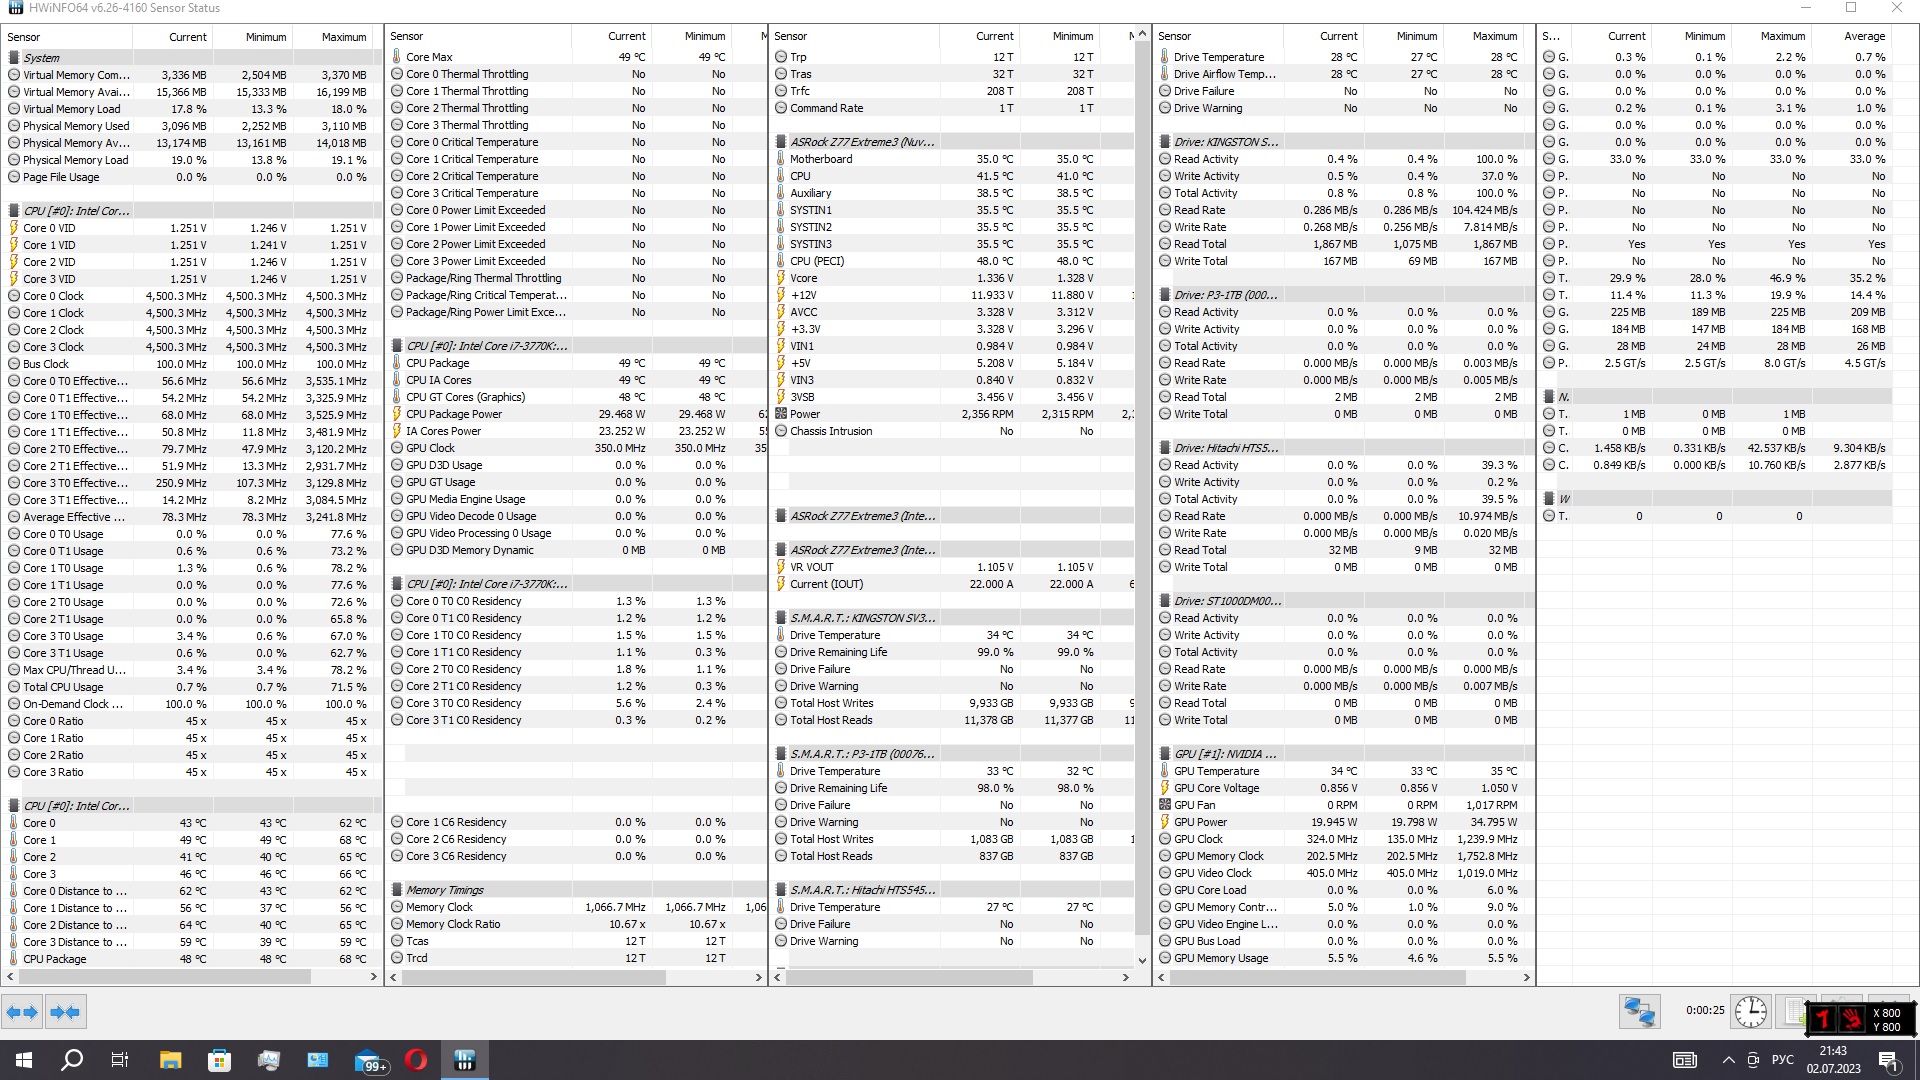Show hidden system tray icons chevron
The width and height of the screenshot is (1920, 1080).
pos(1728,1060)
